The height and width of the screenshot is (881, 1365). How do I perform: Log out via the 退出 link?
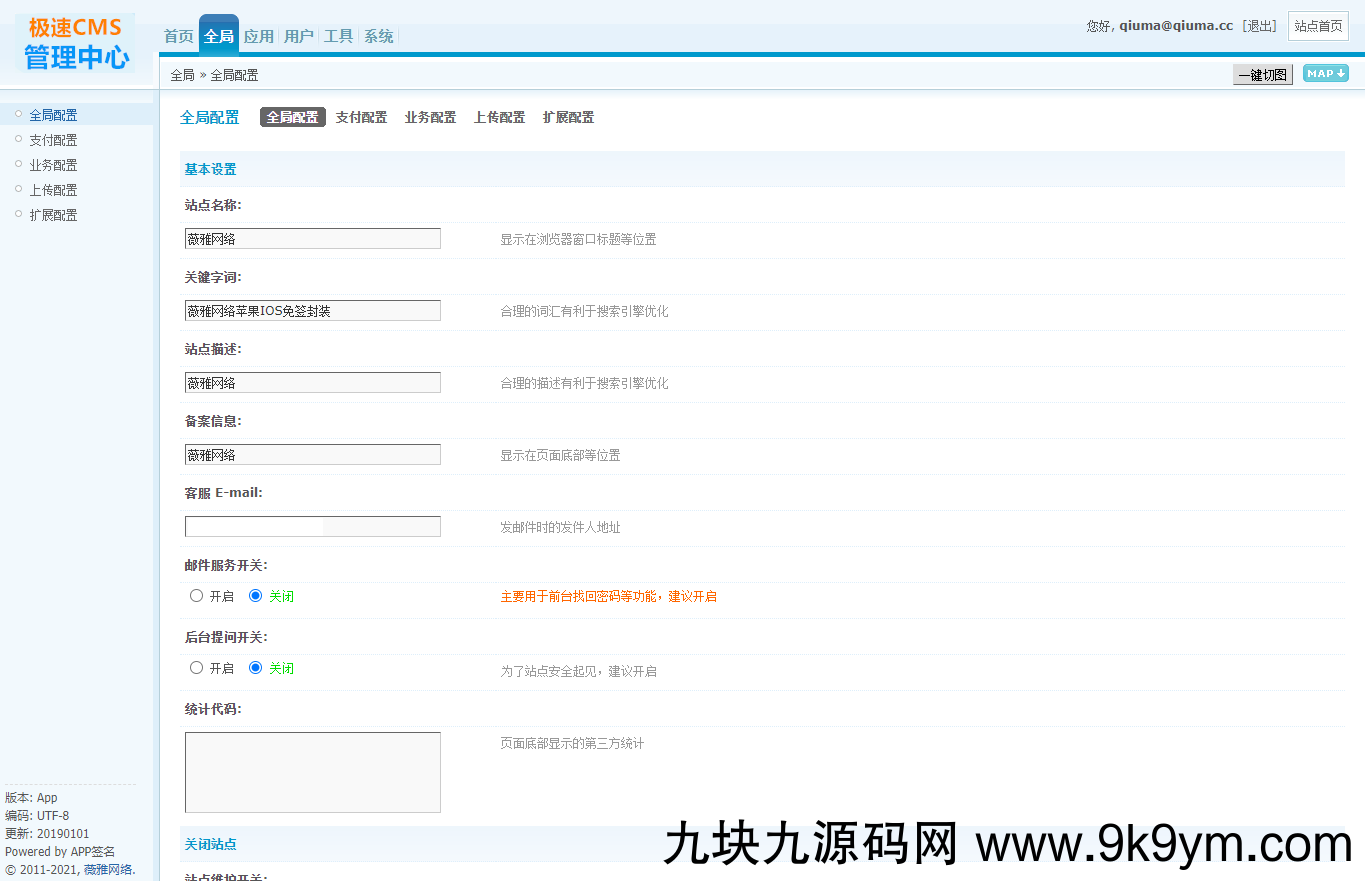tap(1259, 26)
